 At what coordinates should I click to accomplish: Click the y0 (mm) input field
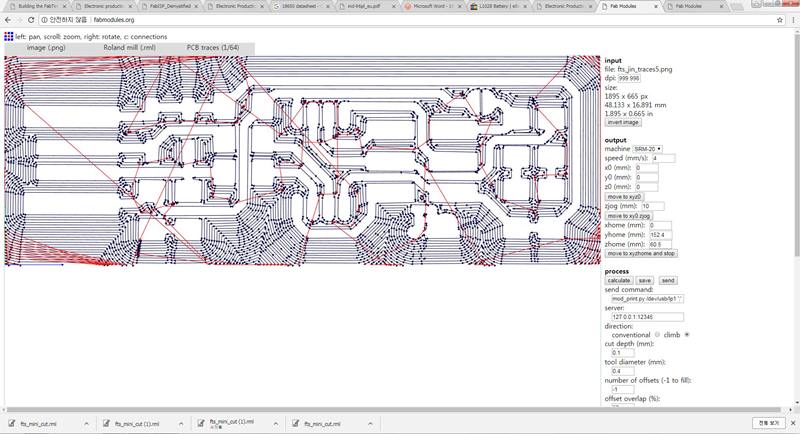click(x=646, y=177)
